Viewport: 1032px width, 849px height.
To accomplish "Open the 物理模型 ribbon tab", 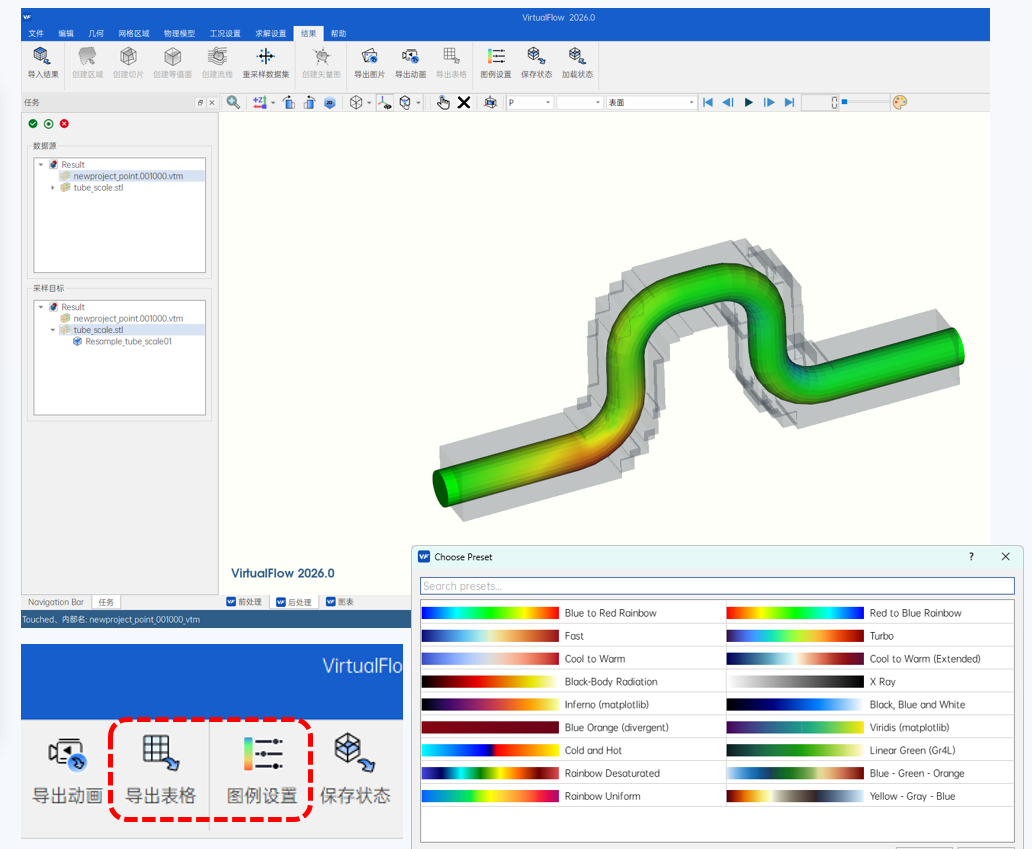I will (x=179, y=34).
